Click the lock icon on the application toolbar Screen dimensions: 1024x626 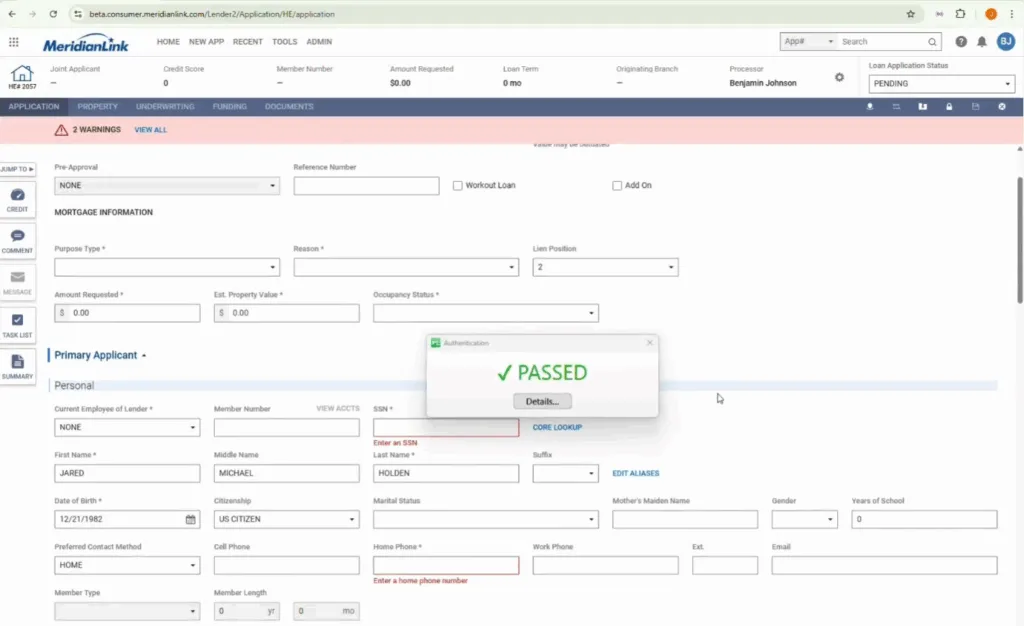coord(948,106)
